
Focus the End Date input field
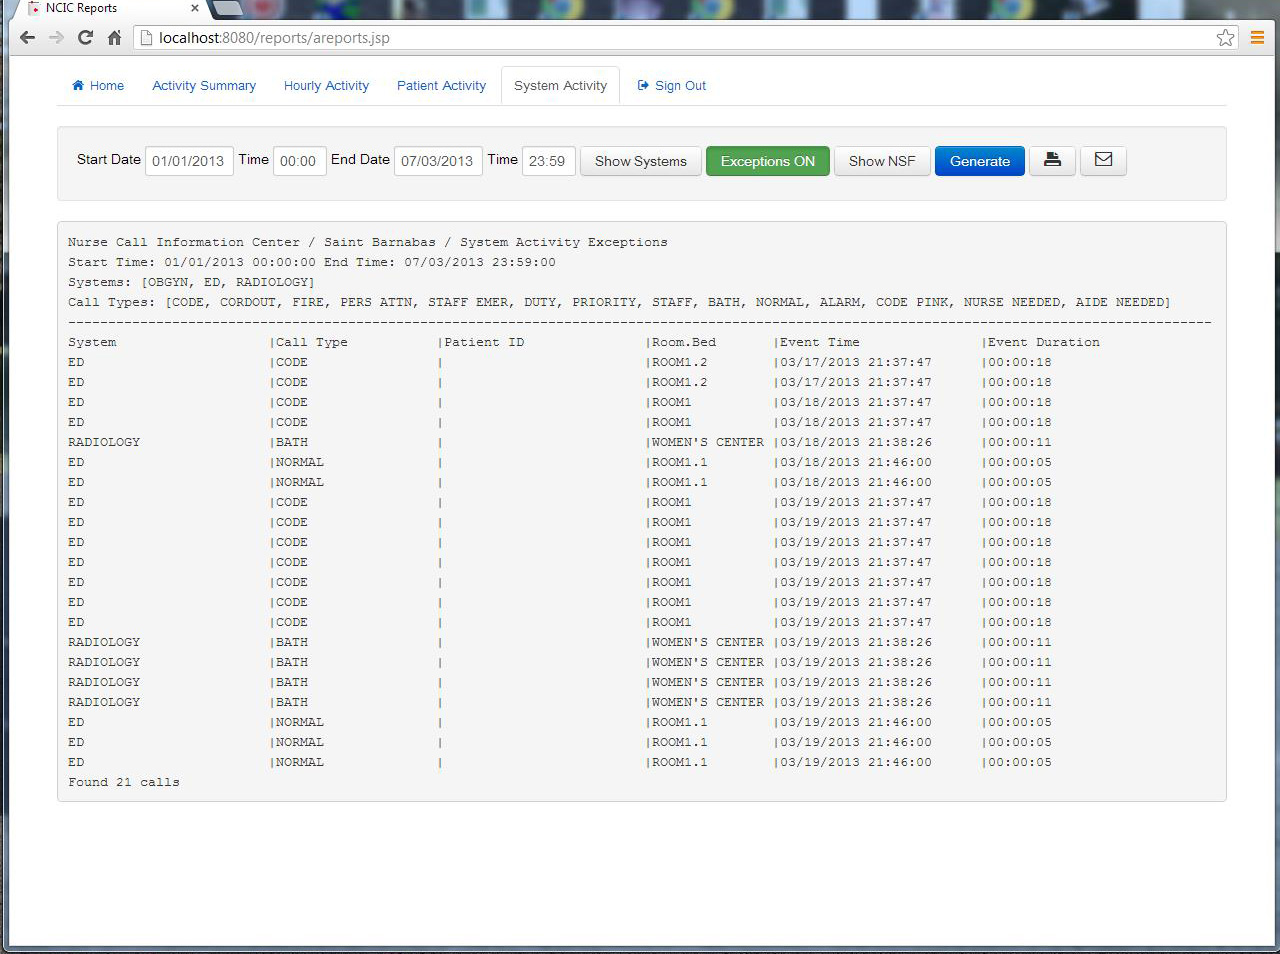[437, 161]
